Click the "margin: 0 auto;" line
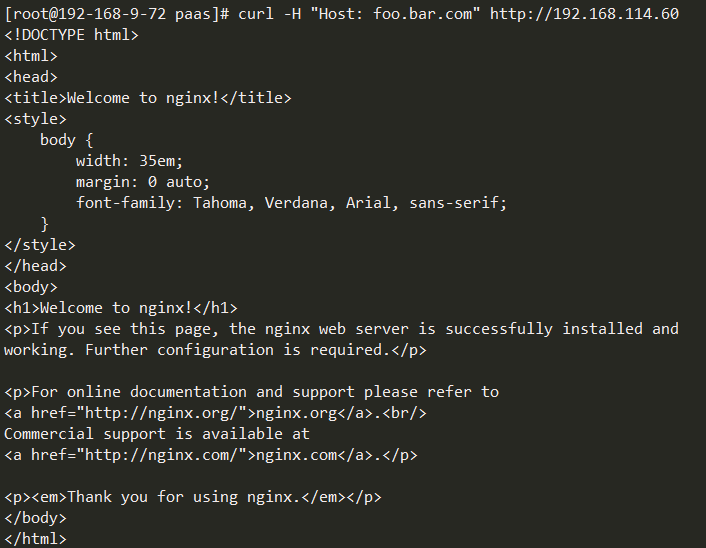This screenshot has width=706, height=548. click(x=143, y=182)
